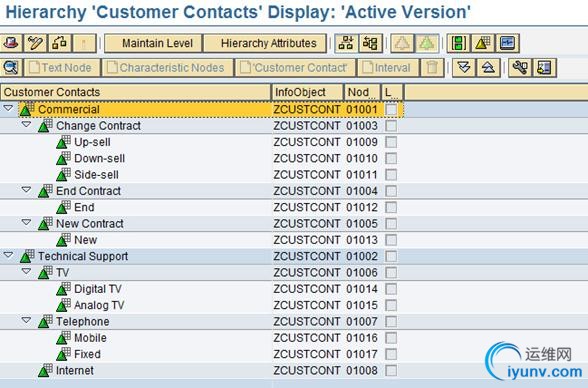This screenshot has height=388, width=588.
Task: Click the L column header
Action: pyautogui.click(x=392, y=92)
